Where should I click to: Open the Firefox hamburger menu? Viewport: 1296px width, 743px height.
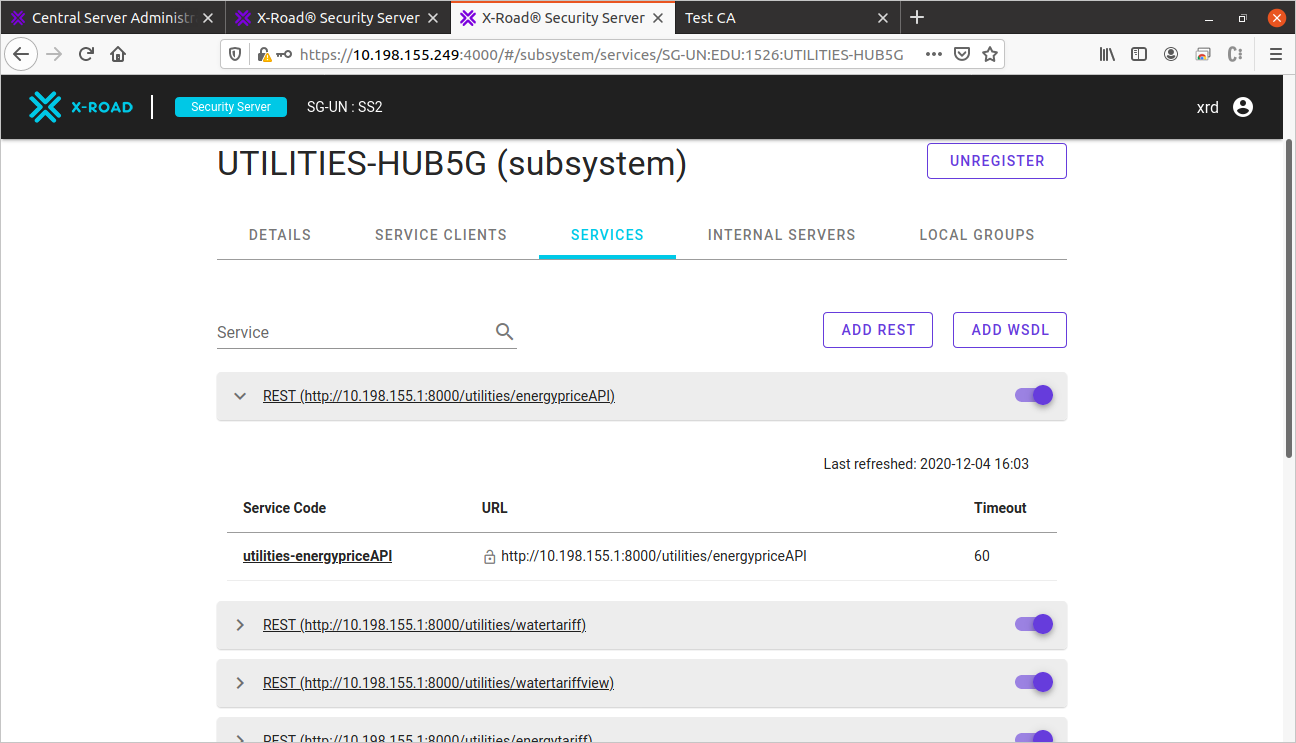tap(1275, 55)
